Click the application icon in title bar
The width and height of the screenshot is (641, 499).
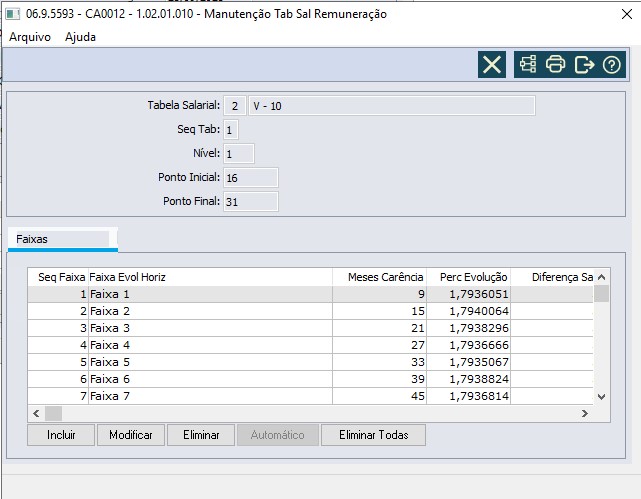(13, 14)
